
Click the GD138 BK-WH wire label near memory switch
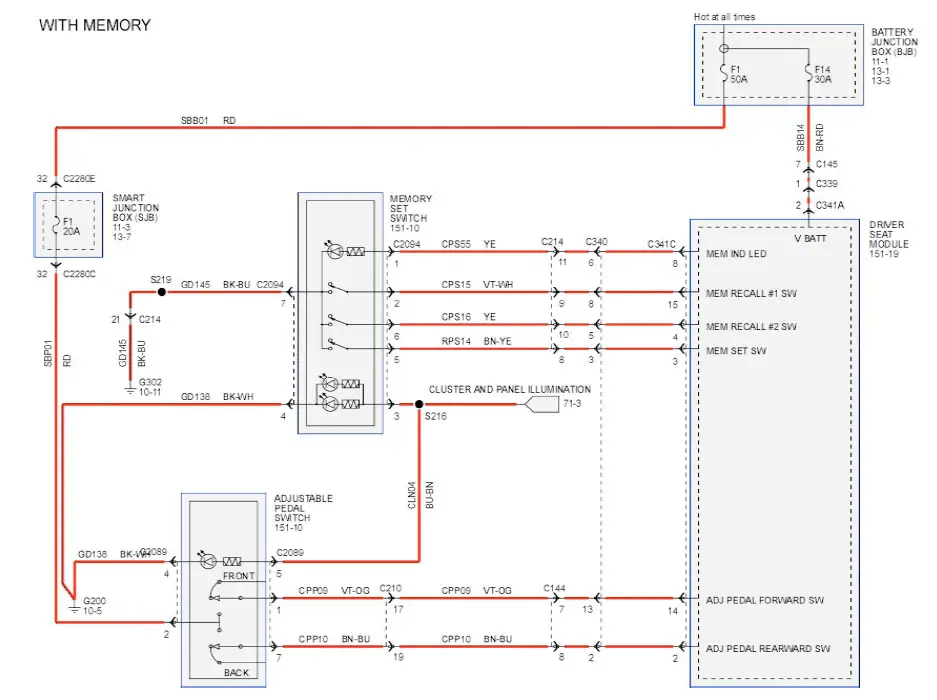click(x=217, y=396)
